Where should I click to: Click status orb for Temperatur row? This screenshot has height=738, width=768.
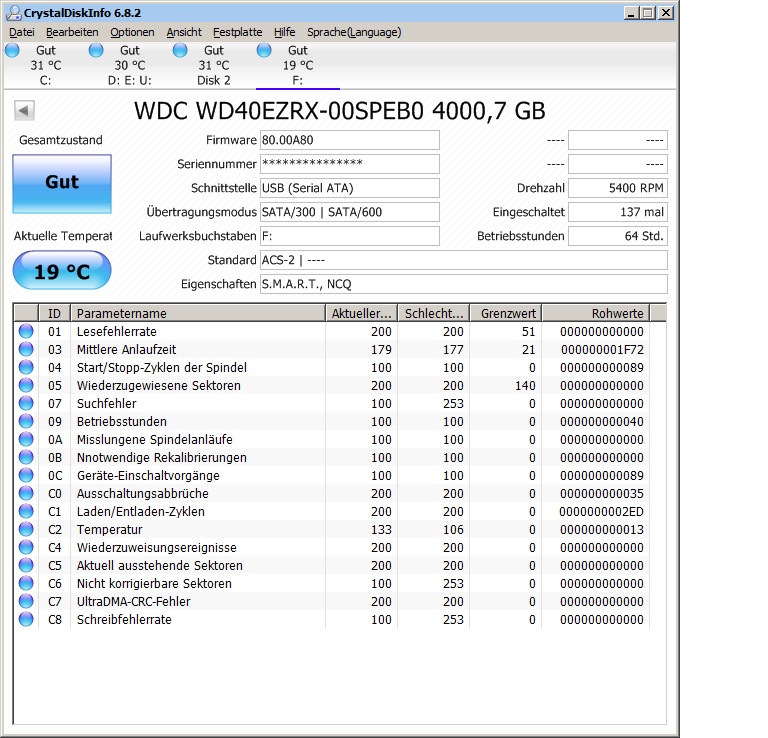pos(26,529)
